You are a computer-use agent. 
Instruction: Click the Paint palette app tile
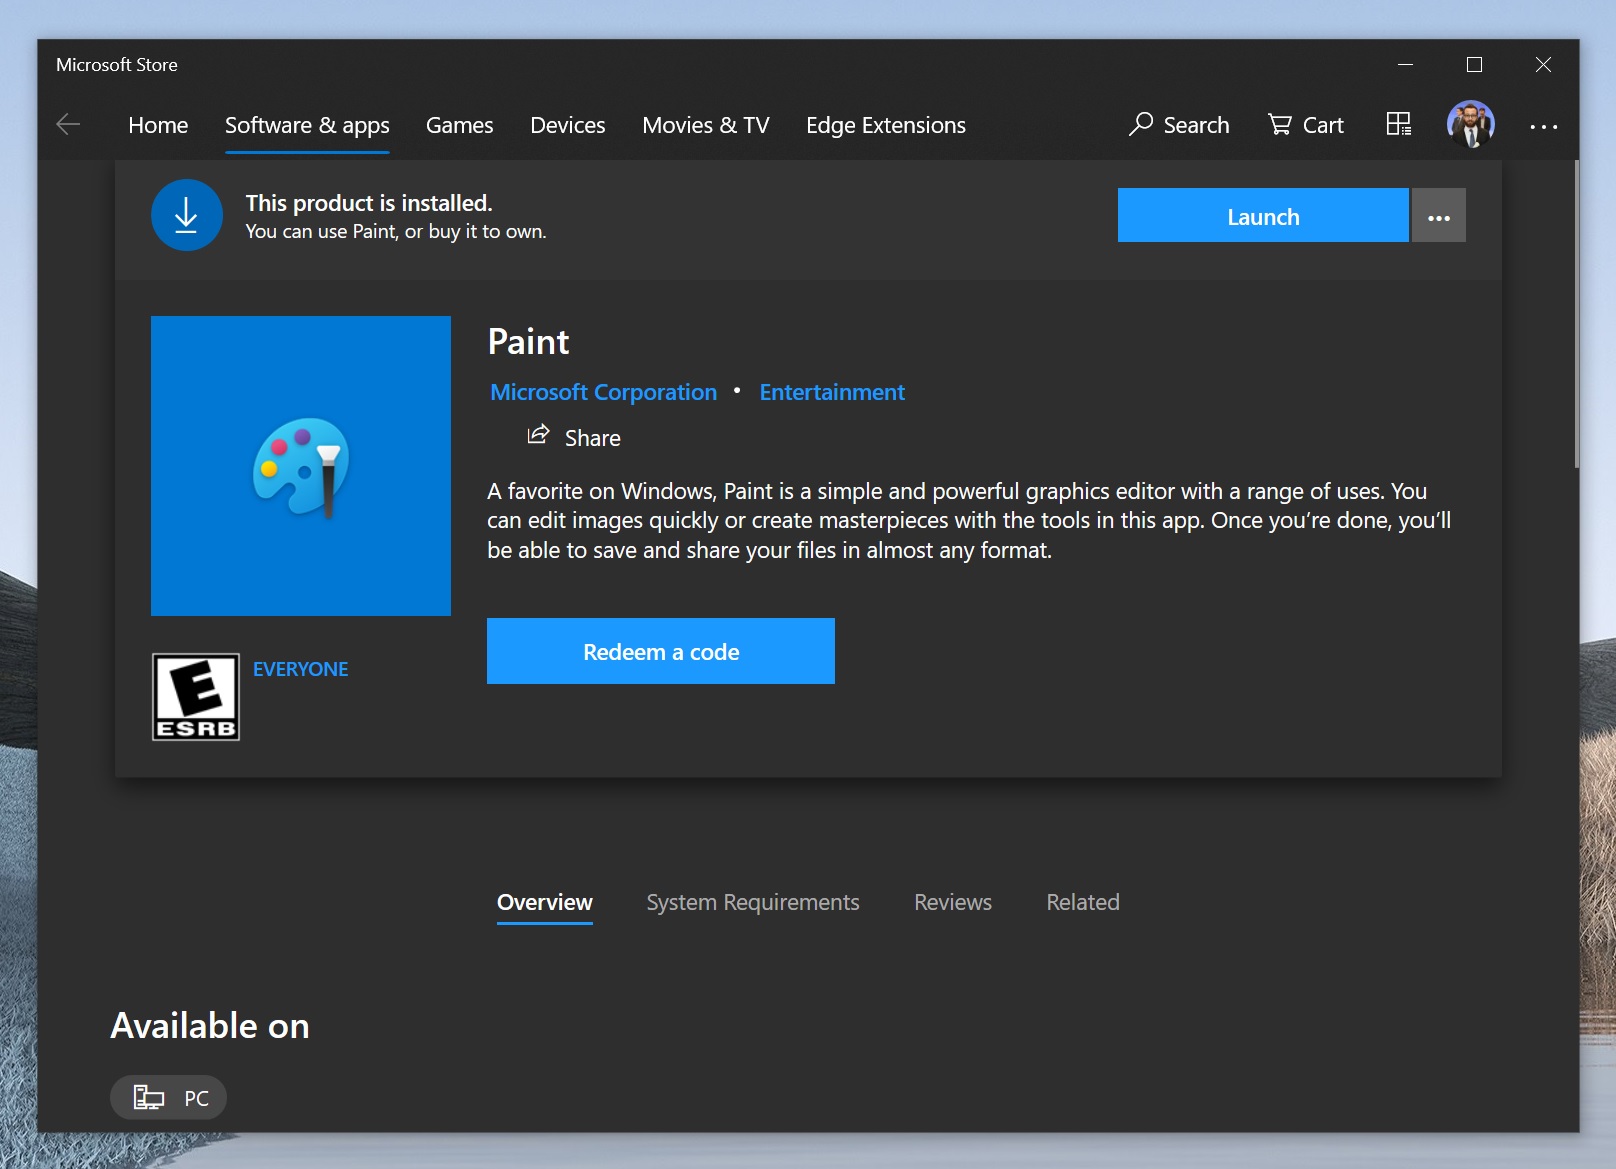pyautogui.click(x=301, y=466)
